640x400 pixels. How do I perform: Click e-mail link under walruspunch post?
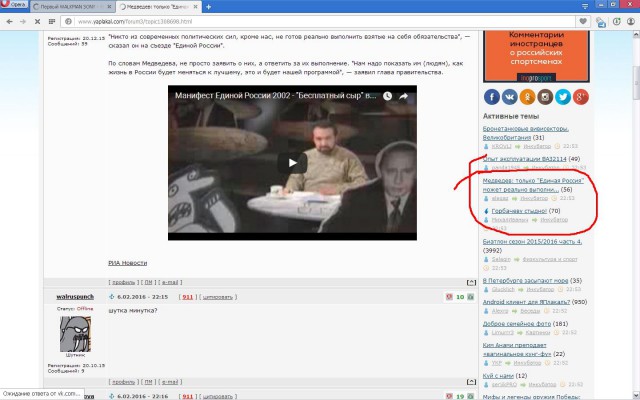pyautogui.click(x=170, y=382)
